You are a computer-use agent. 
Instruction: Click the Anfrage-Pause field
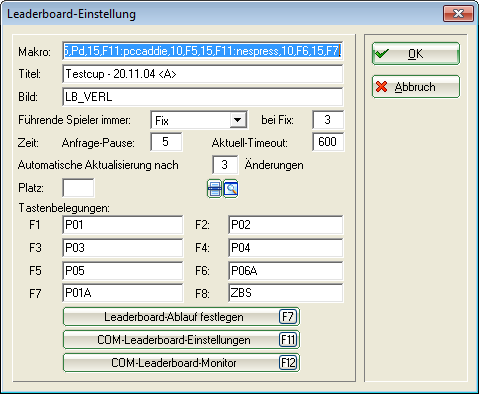tap(166, 142)
